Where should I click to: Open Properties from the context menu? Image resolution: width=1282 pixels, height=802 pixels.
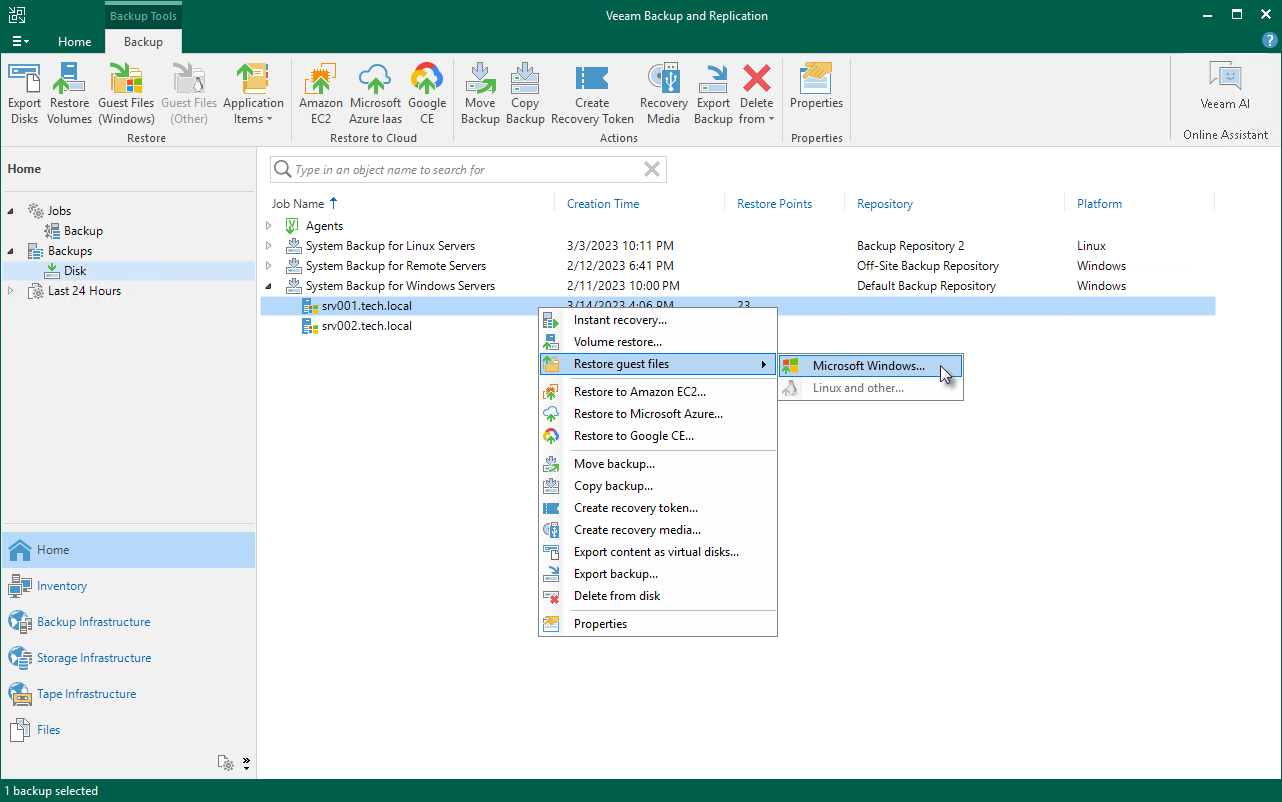(x=658, y=624)
